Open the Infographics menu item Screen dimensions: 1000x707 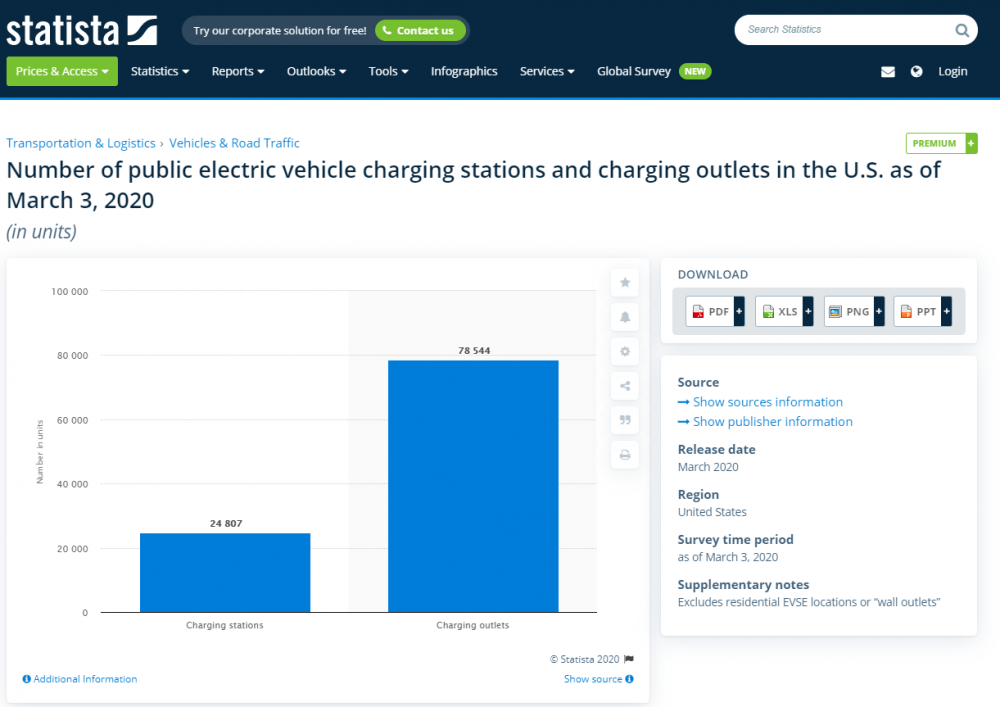(x=464, y=71)
